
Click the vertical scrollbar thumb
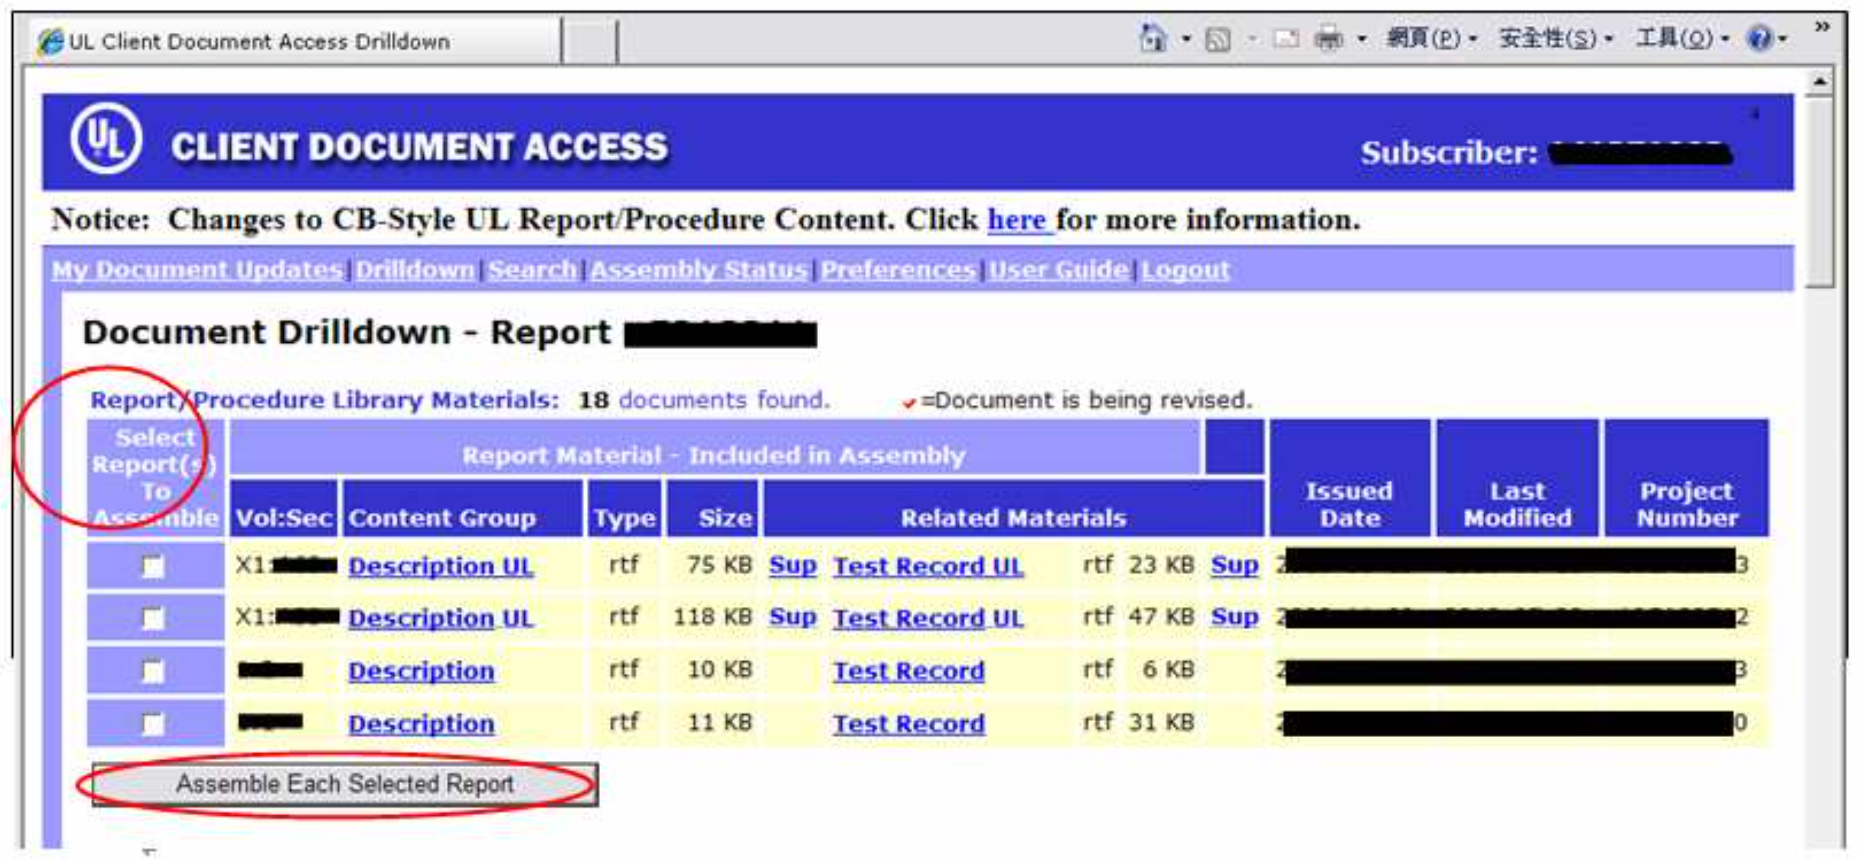pyautogui.click(x=1820, y=192)
